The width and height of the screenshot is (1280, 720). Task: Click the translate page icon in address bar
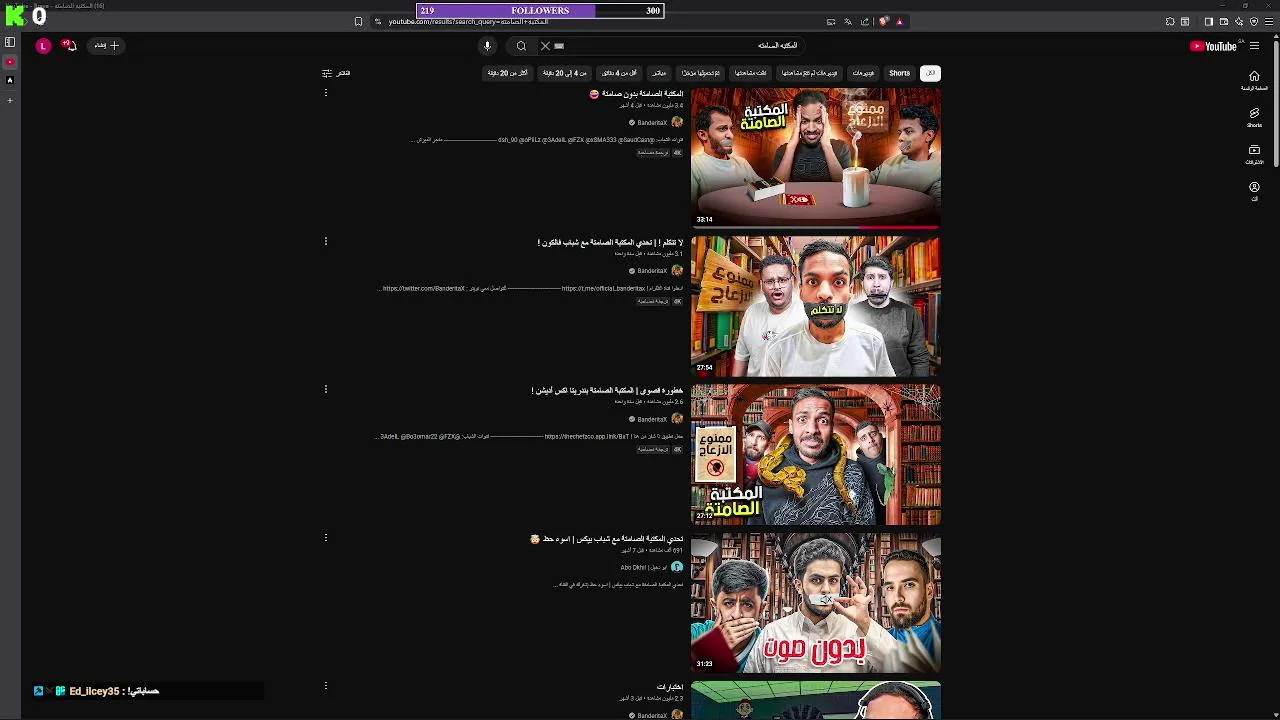coord(848,22)
